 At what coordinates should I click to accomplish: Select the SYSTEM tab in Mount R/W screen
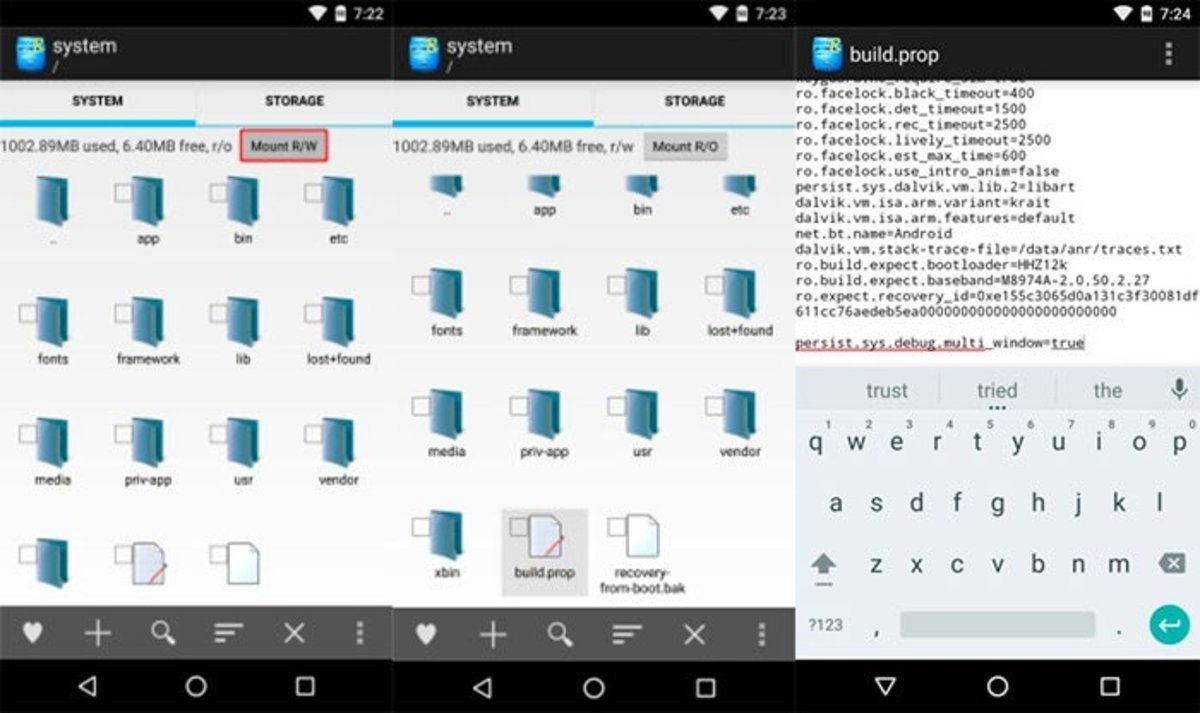(x=98, y=101)
